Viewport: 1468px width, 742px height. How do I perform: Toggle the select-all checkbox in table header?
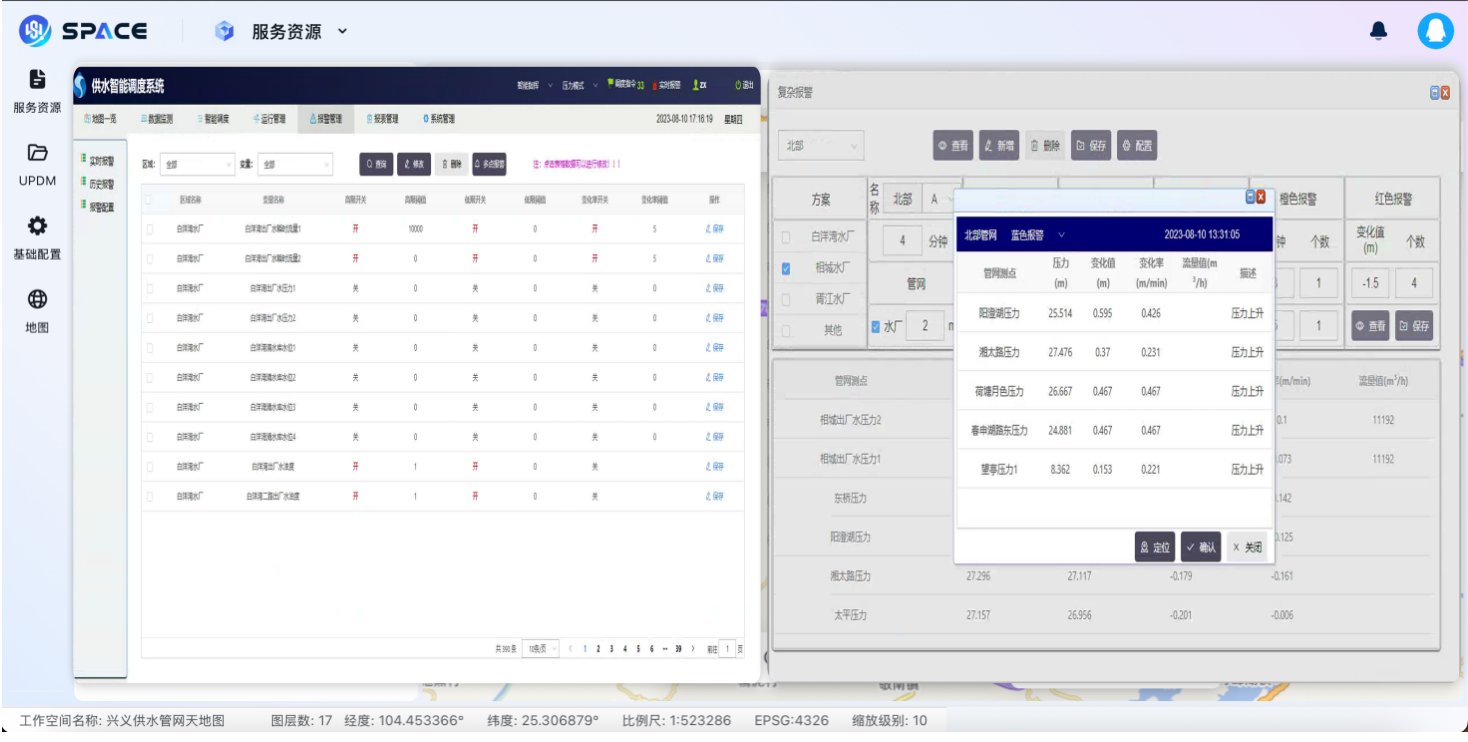click(x=149, y=199)
